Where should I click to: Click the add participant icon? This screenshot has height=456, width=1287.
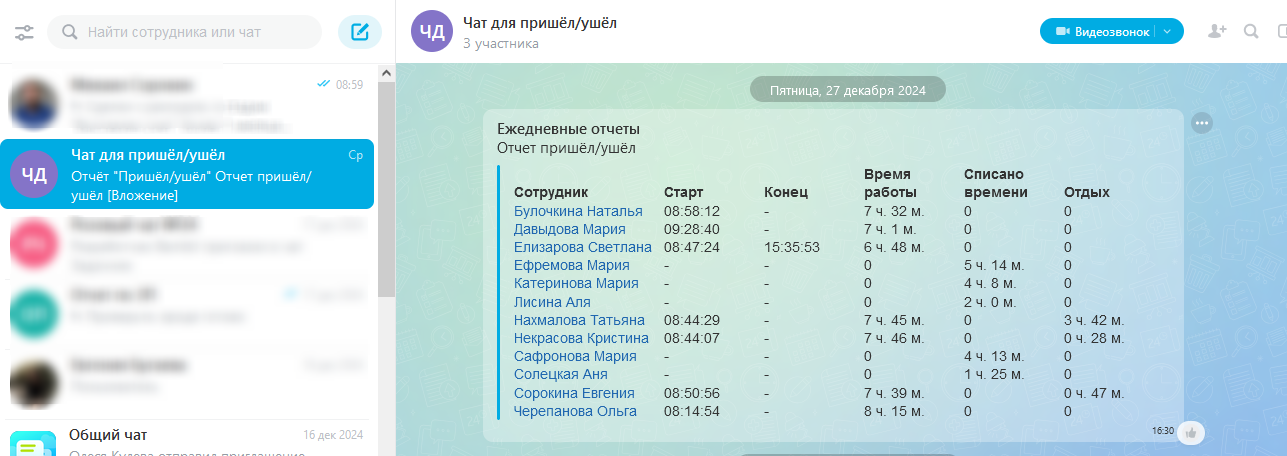1217,31
